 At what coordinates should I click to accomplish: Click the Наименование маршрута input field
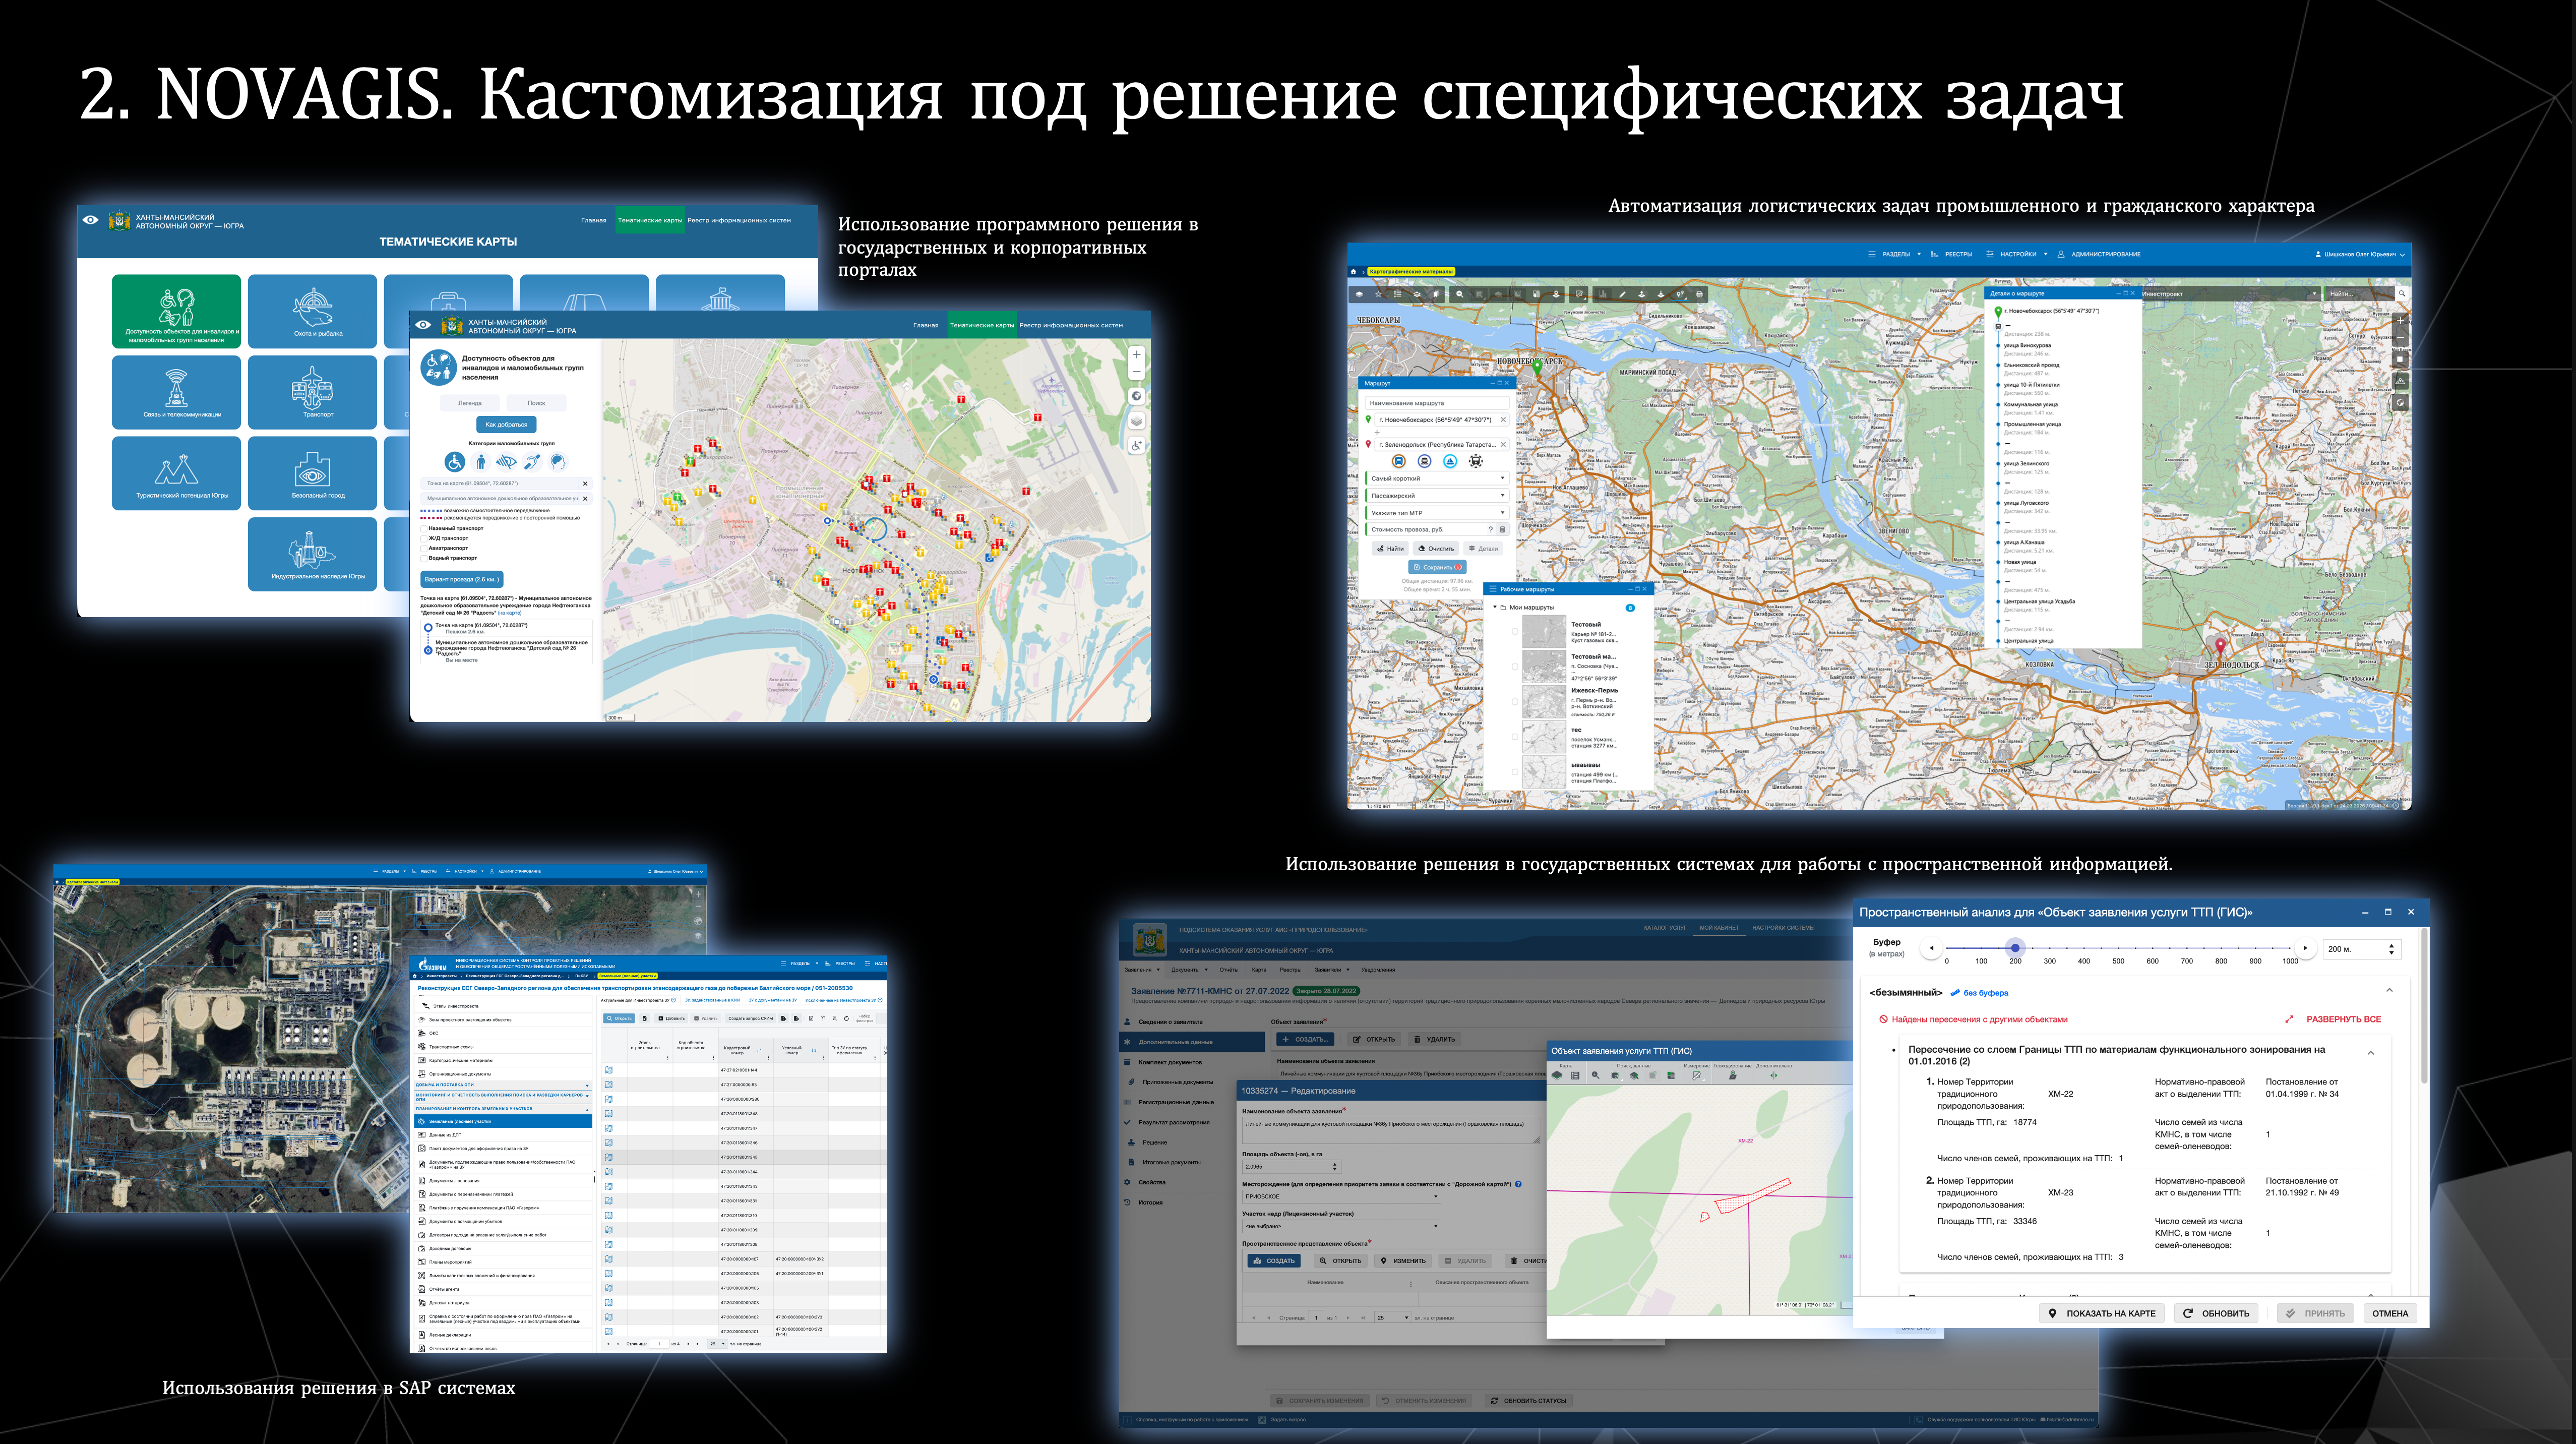[x=1437, y=403]
